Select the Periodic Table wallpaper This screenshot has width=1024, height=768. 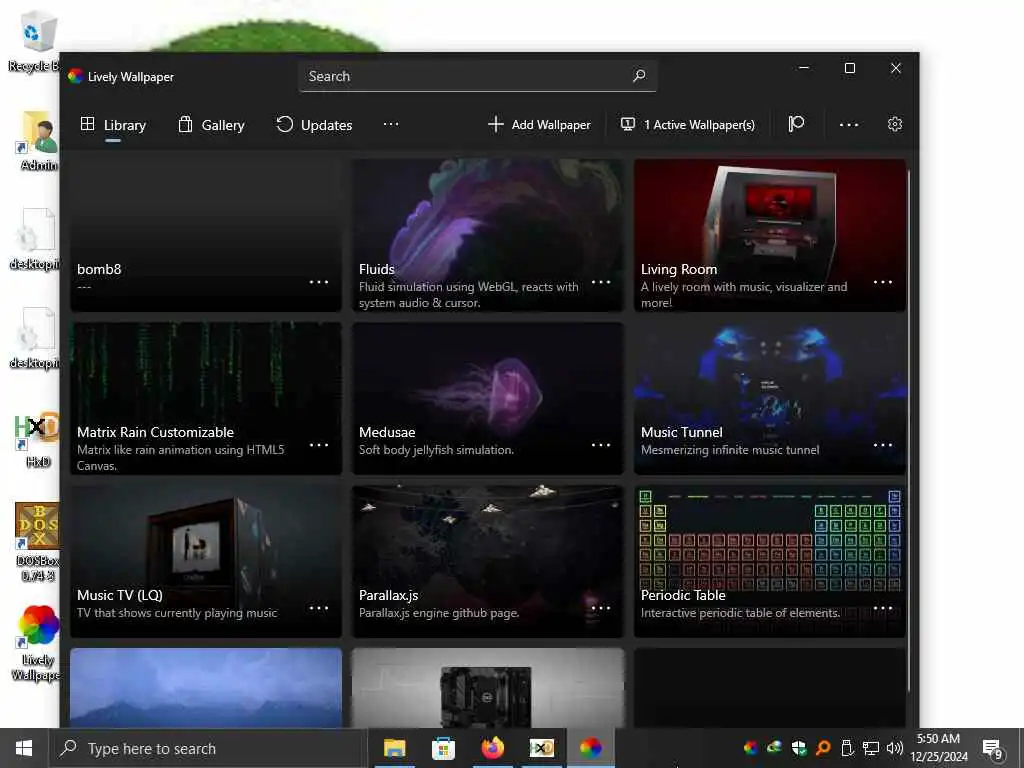(x=770, y=561)
